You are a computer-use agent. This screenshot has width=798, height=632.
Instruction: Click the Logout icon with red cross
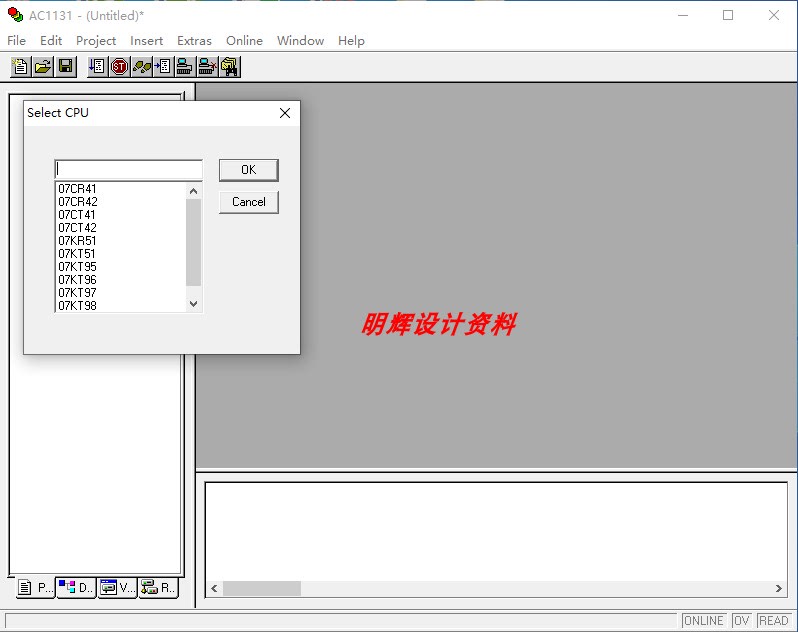207,67
